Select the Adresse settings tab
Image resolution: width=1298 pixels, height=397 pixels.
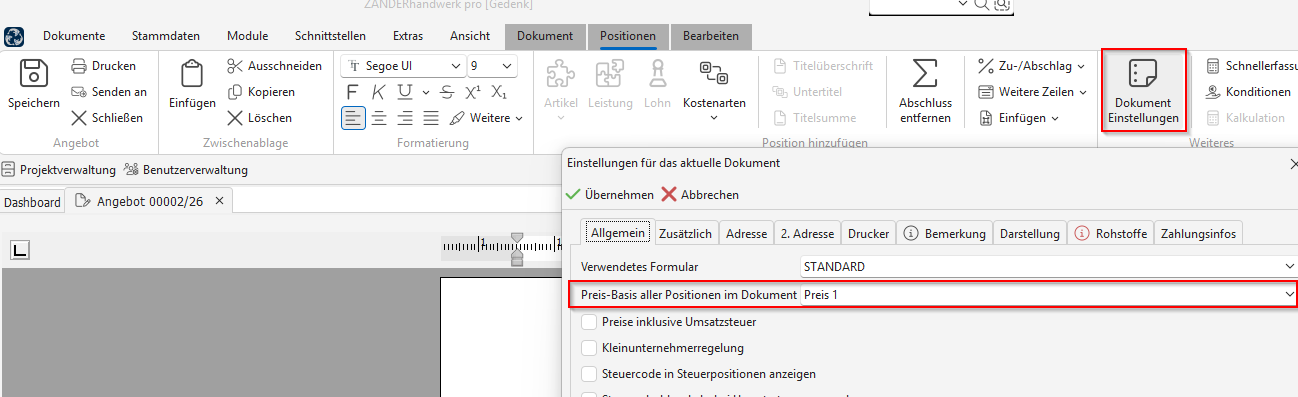[746, 233]
